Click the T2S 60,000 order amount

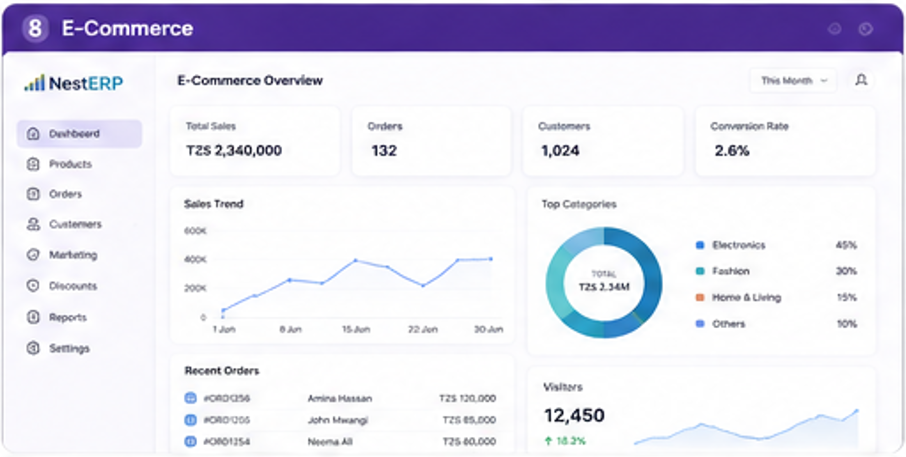tap(470, 442)
